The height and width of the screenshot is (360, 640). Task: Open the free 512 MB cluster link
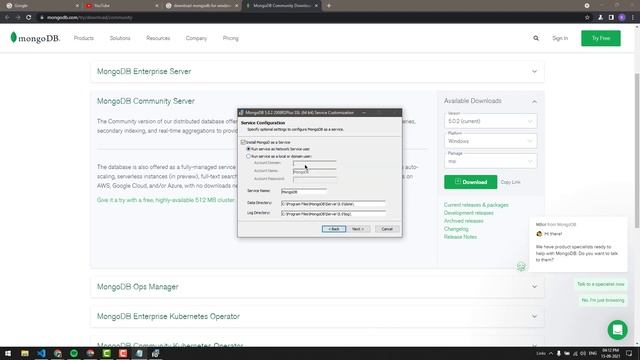pos(166,200)
